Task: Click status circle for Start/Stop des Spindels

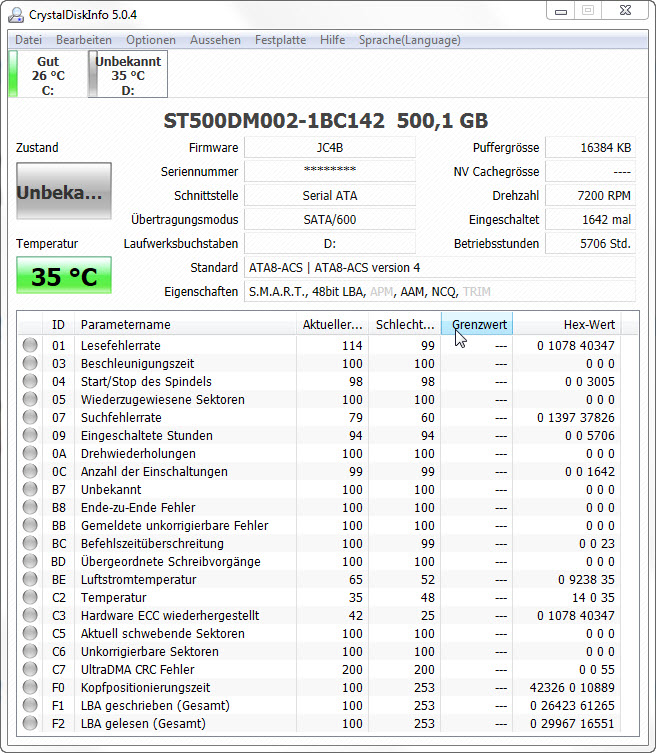Action: [30, 381]
